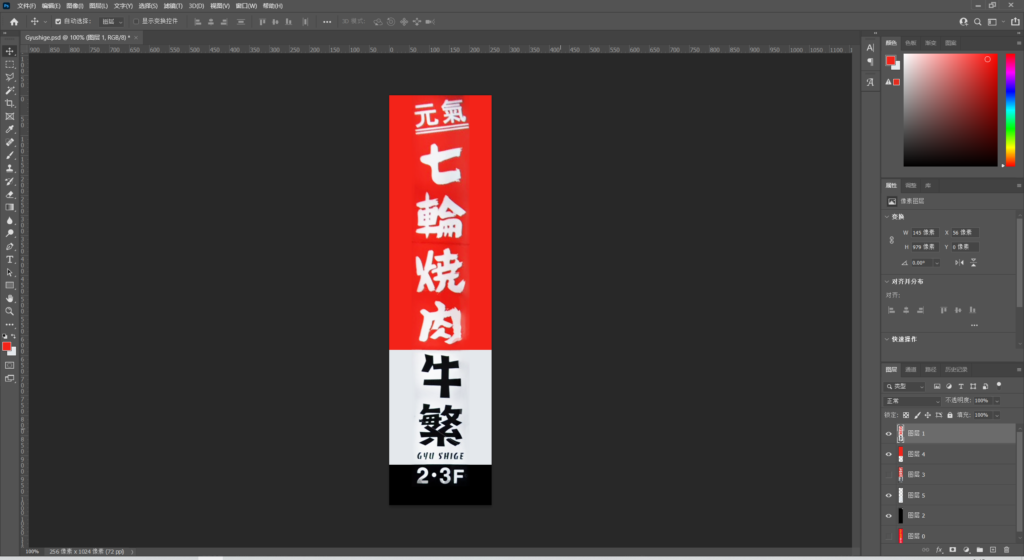Select the Gradient tool

(x=9, y=208)
